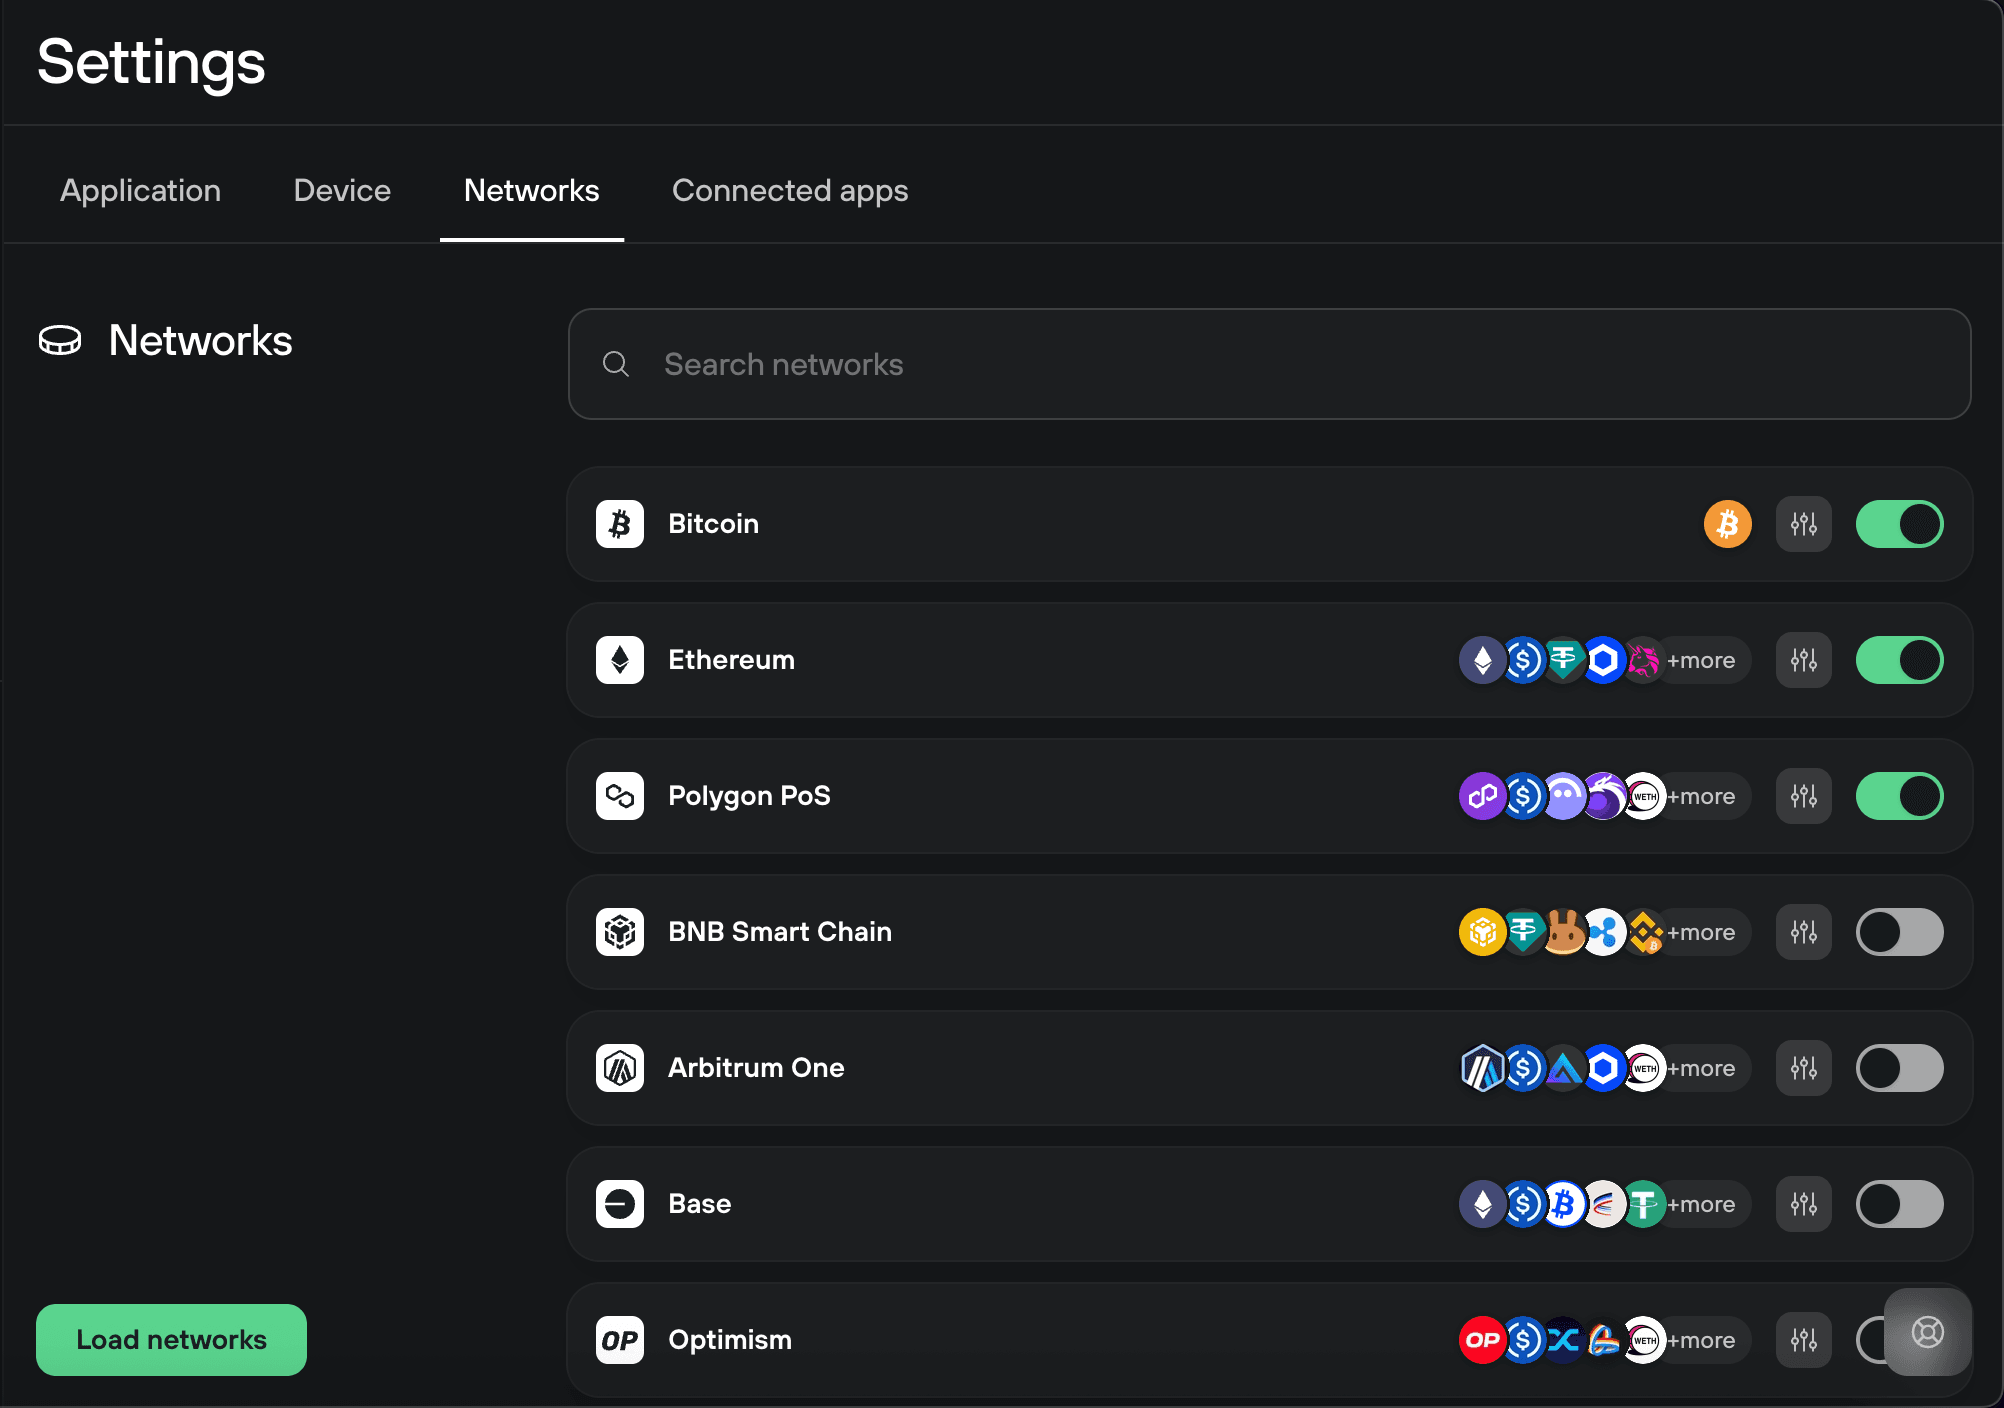Click the Ethereum network logo
Screen dimensions: 2004x1408
620,660
